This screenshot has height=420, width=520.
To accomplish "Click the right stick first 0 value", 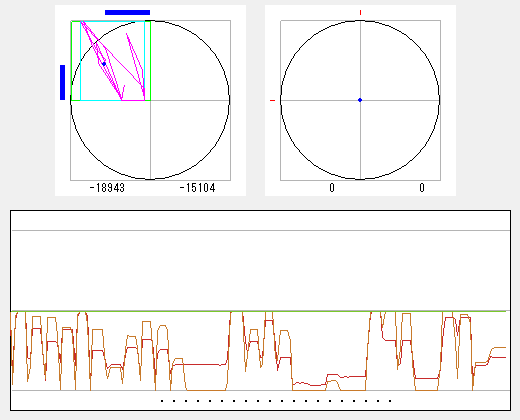I will pos(332,188).
